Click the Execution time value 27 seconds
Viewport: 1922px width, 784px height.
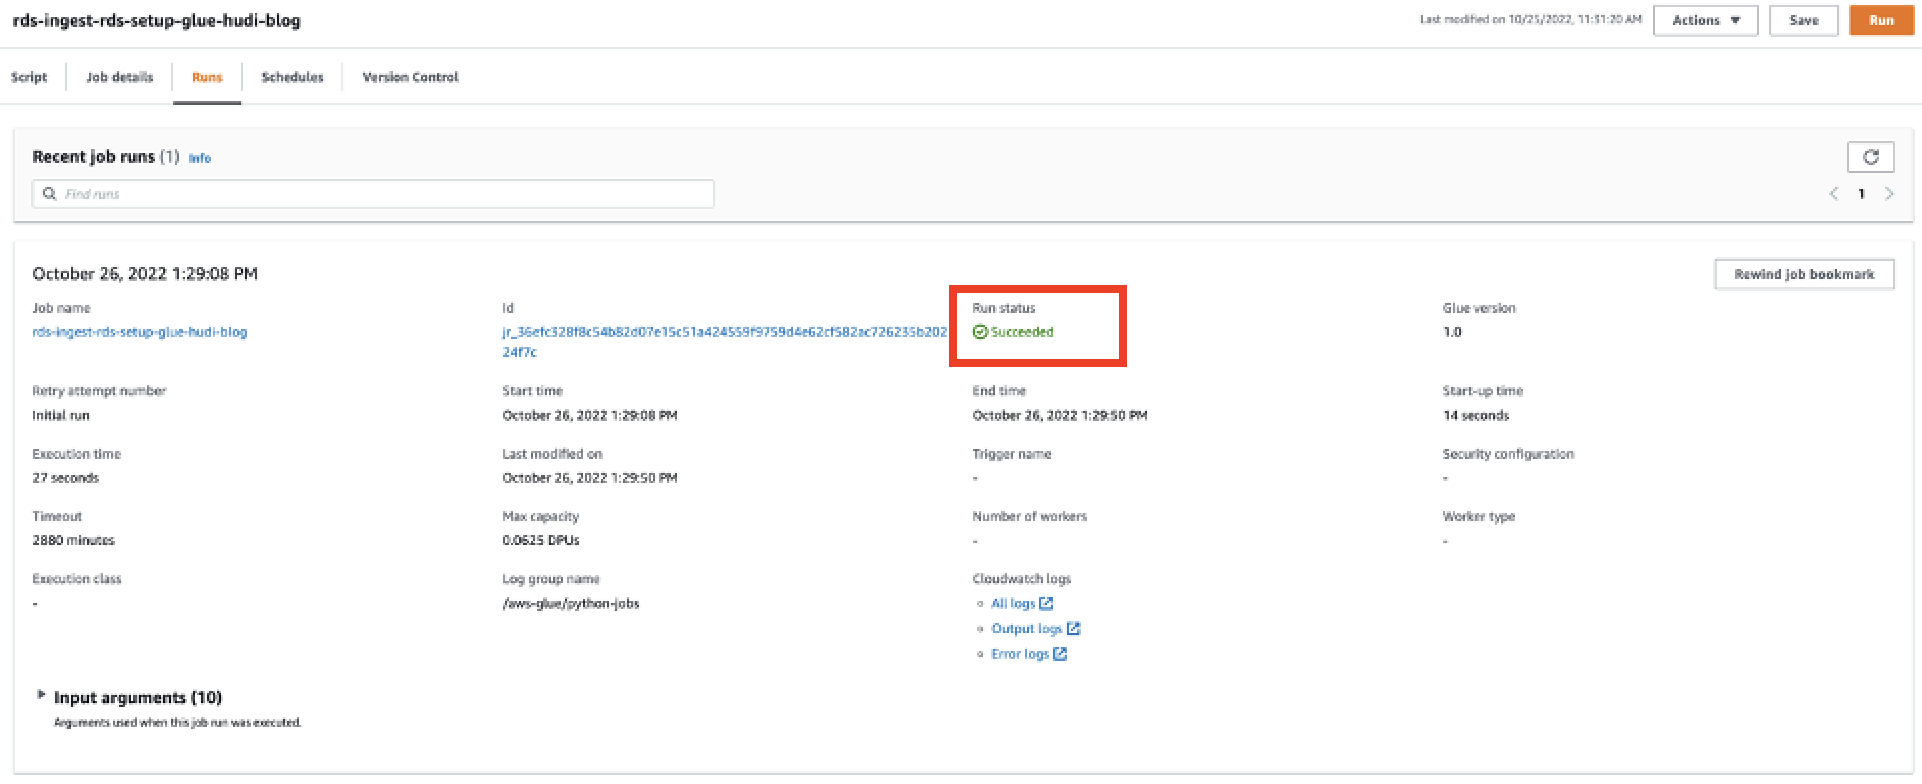coord(66,478)
